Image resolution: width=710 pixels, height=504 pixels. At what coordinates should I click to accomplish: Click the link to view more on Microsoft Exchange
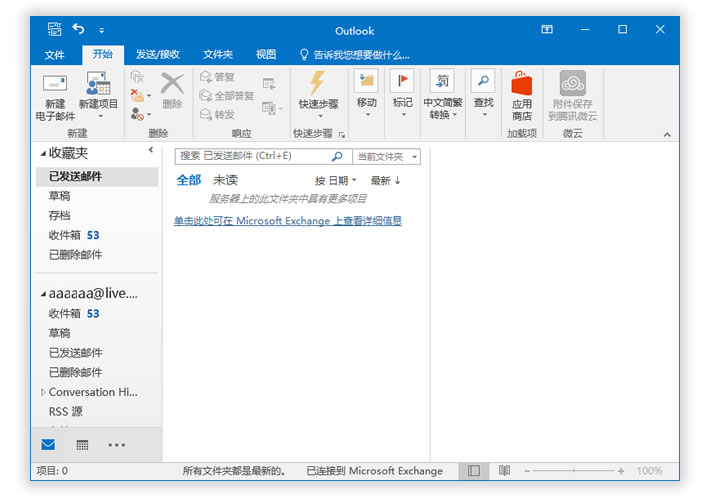288,221
